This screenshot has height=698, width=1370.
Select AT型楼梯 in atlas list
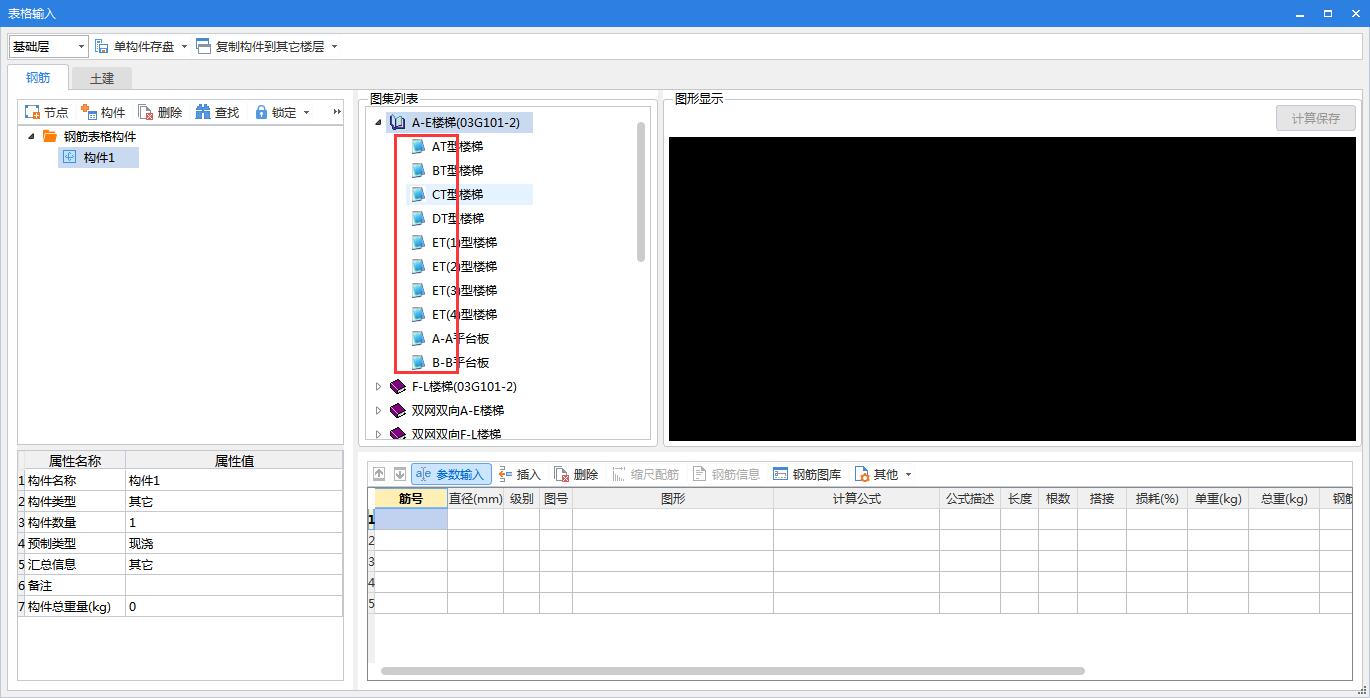(457, 146)
